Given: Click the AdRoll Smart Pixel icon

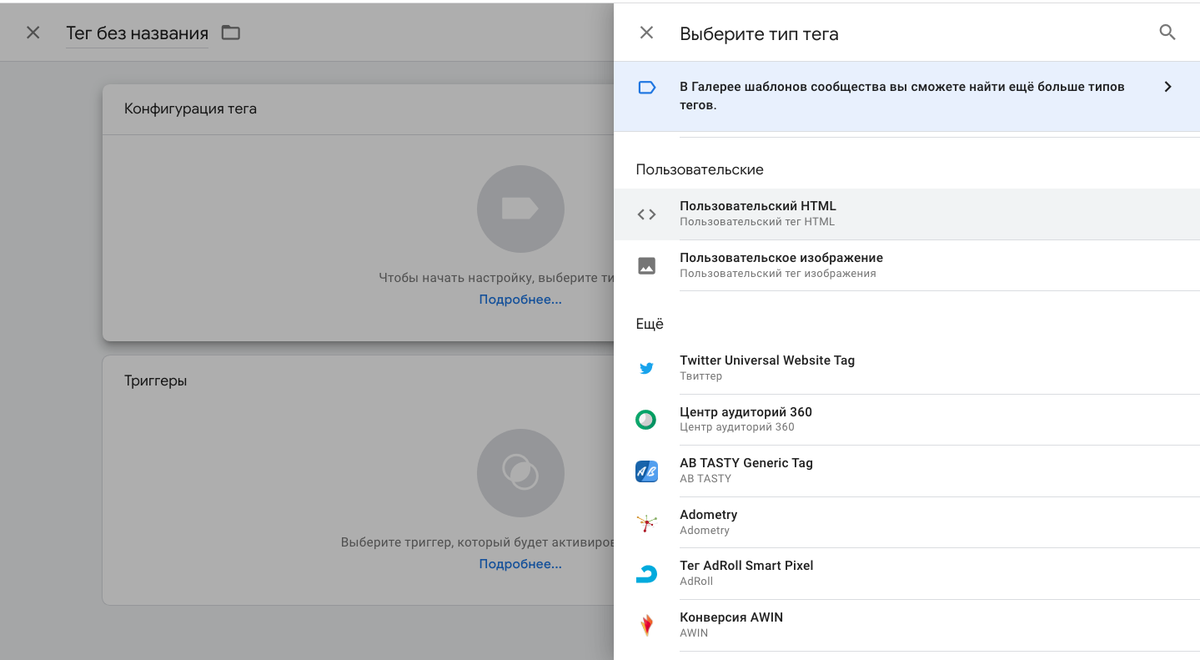Looking at the screenshot, I should pos(647,574).
